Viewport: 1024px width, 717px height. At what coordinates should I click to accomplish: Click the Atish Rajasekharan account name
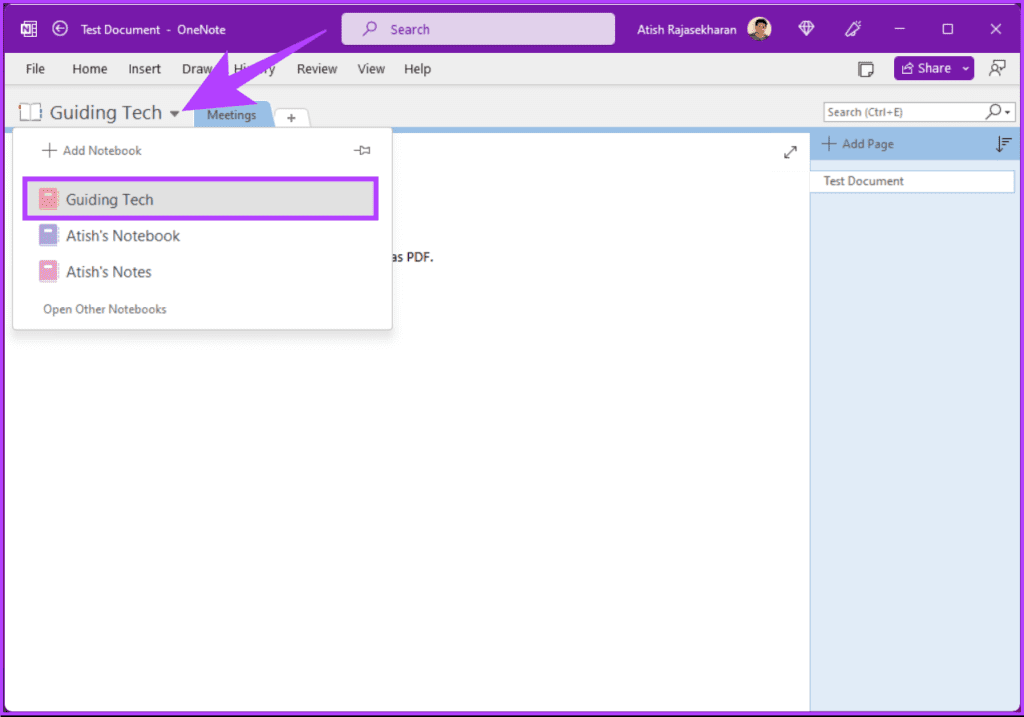click(686, 29)
